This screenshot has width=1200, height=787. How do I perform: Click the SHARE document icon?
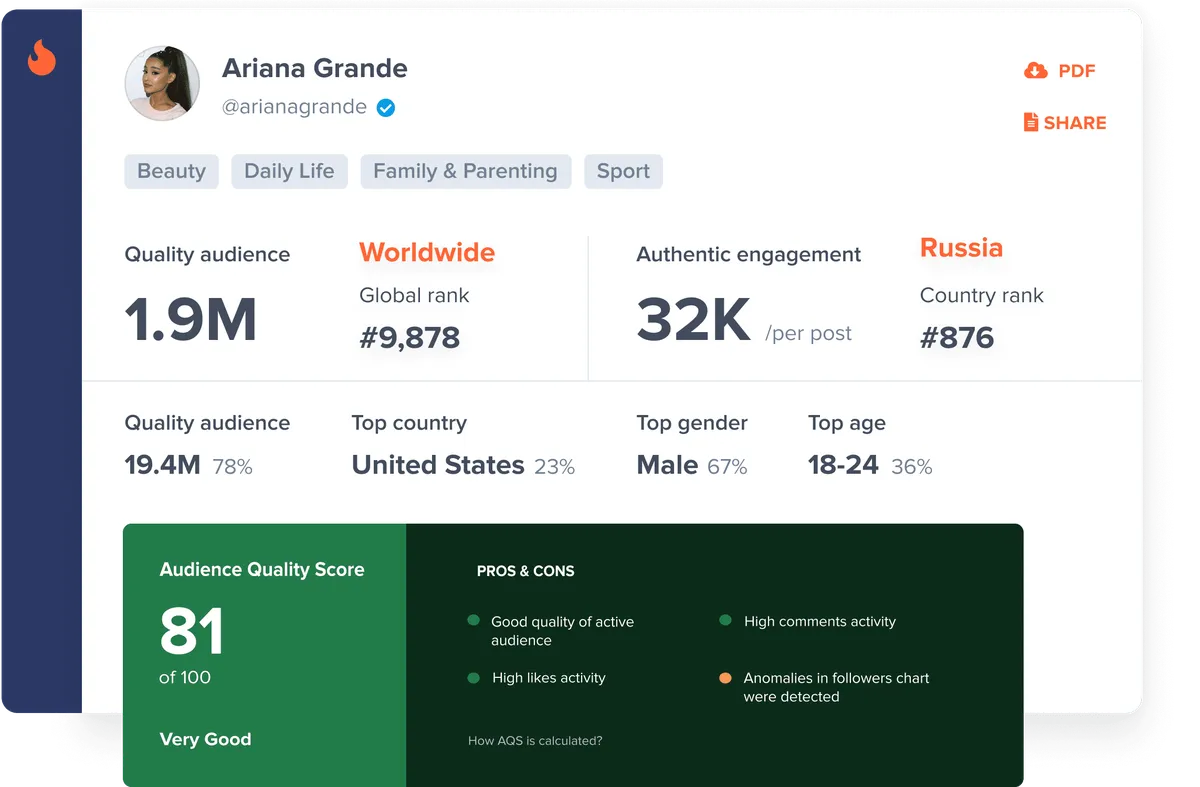[x=1031, y=122]
